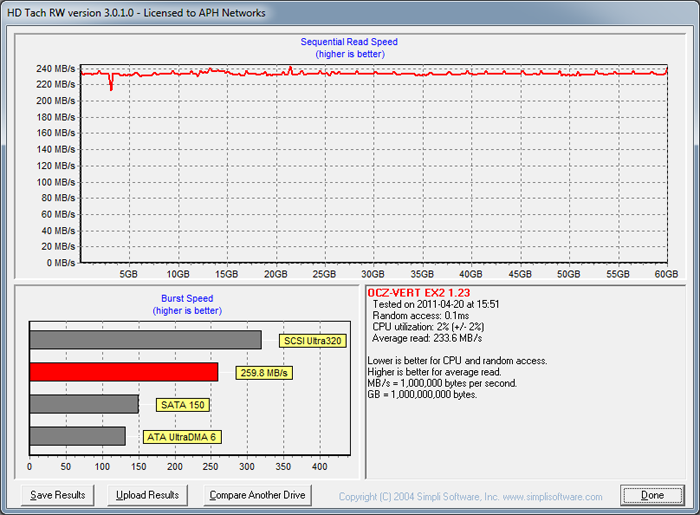Close the dialog with Done
The height and width of the screenshot is (515, 700).
click(x=652, y=495)
